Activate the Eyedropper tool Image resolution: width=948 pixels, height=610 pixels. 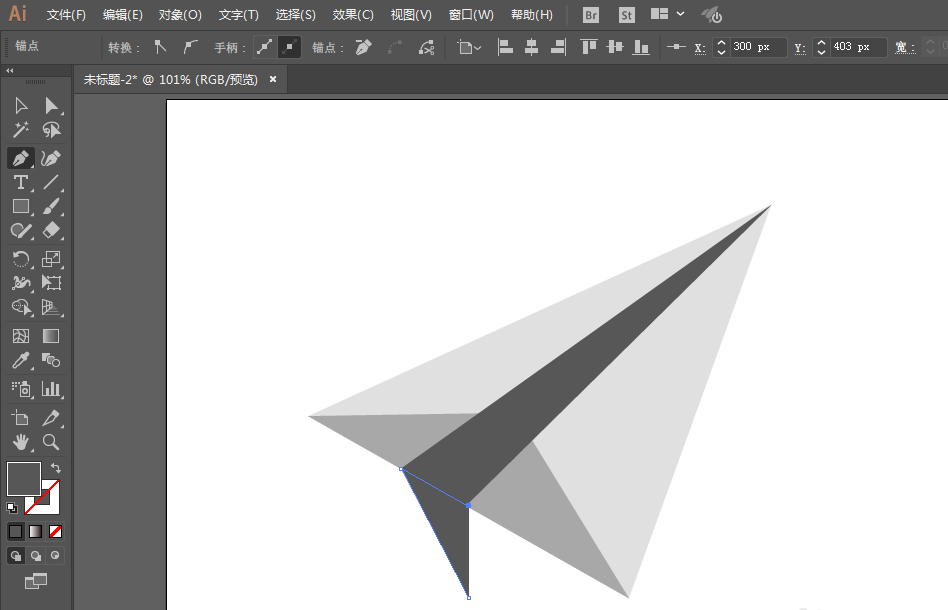(20, 361)
